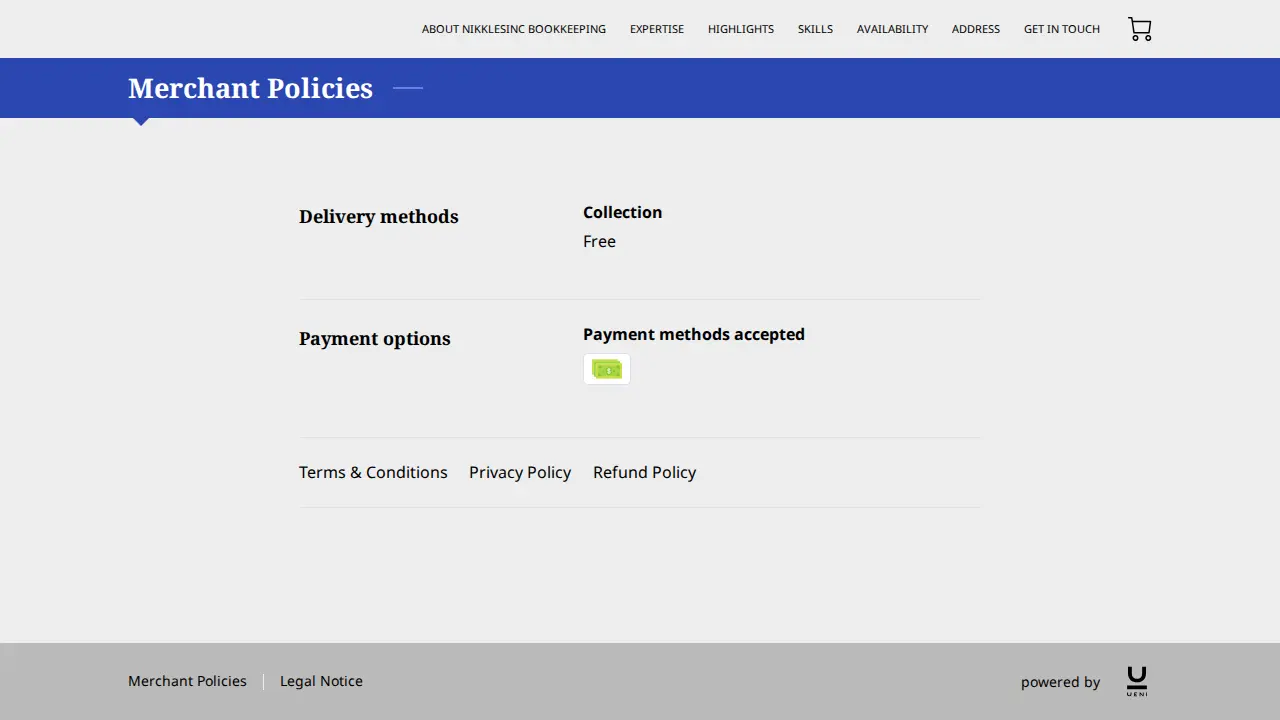
Task: View the Privacy Policy link
Action: click(x=520, y=472)
